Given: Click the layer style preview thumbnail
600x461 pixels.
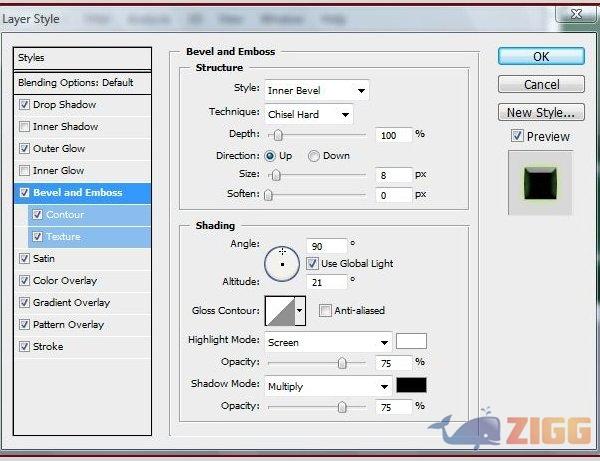Looking at the screenshot, I should [540, 182].
